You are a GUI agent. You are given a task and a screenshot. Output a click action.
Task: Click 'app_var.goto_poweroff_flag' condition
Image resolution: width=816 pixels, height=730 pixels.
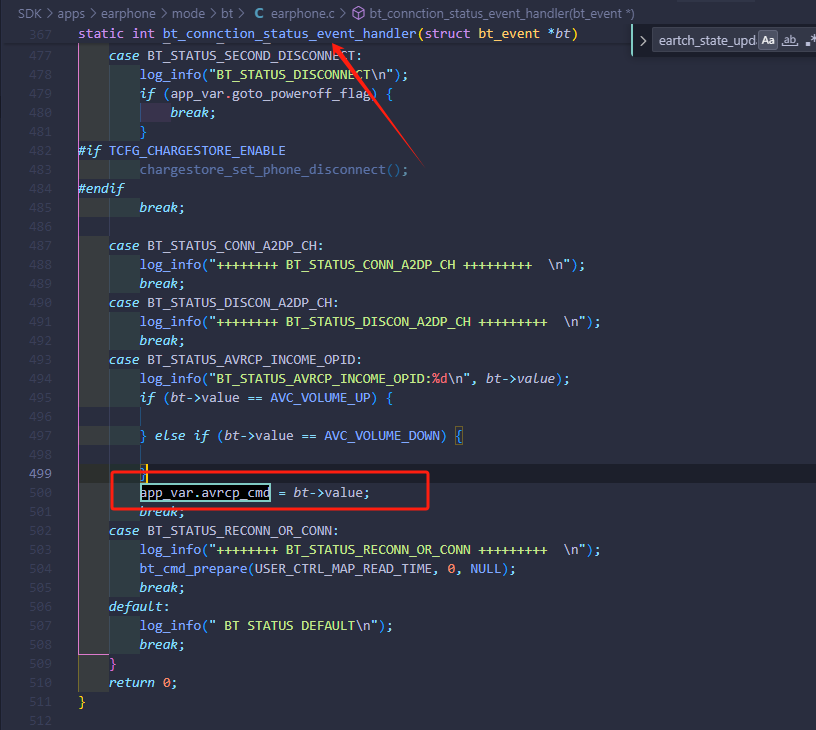(271, 94)
